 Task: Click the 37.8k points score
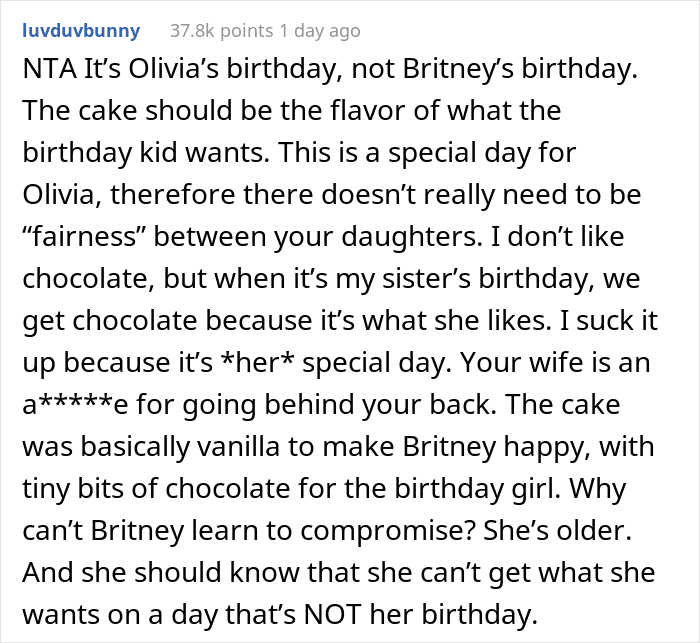(221, 31)
